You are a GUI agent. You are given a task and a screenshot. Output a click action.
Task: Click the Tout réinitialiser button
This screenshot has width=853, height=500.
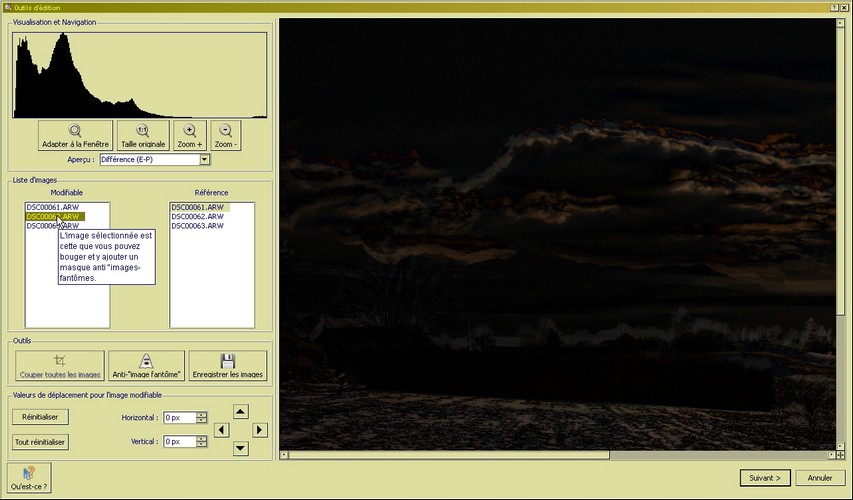[x=40, y=441]
